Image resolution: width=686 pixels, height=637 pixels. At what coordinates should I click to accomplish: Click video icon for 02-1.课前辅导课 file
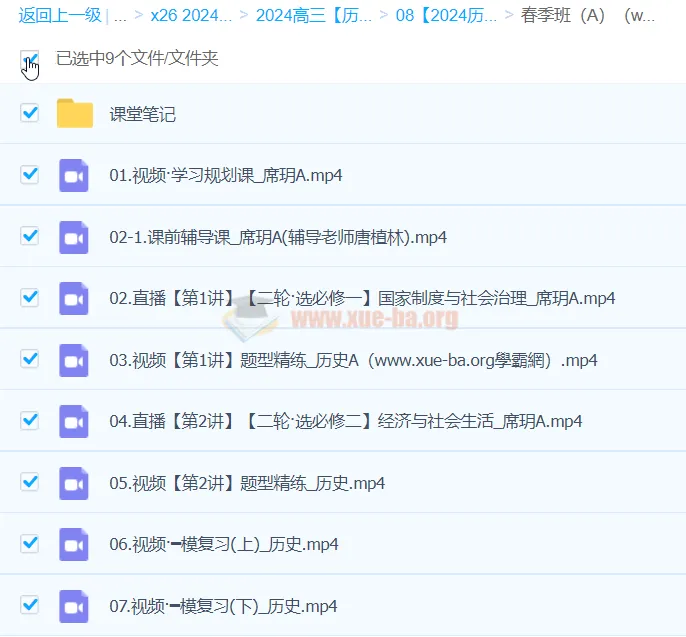click(x=74, y=237)
